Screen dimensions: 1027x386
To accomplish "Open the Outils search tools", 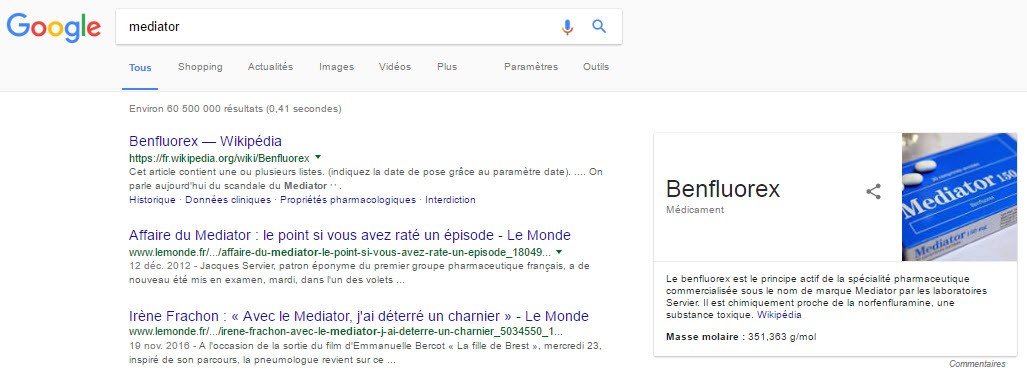I will (x=596, y=67).
